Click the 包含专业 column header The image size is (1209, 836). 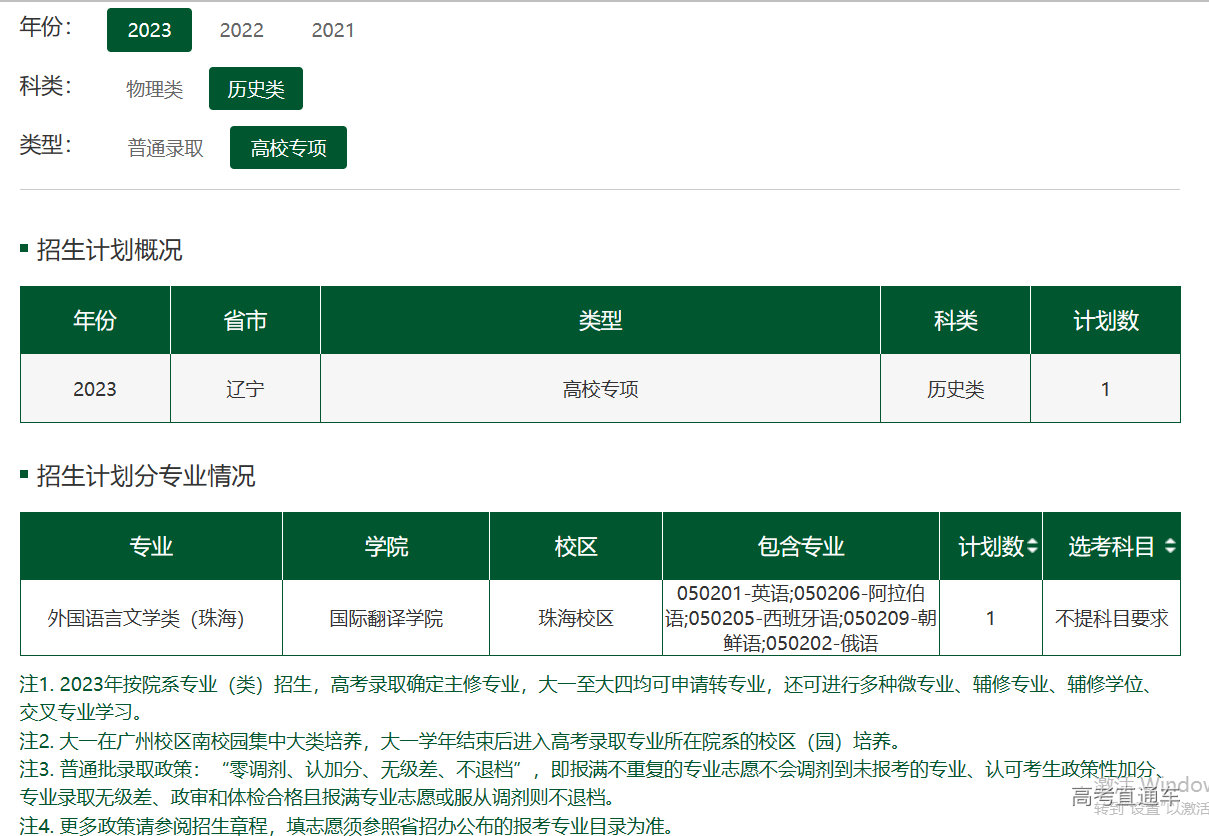point(801,547)
